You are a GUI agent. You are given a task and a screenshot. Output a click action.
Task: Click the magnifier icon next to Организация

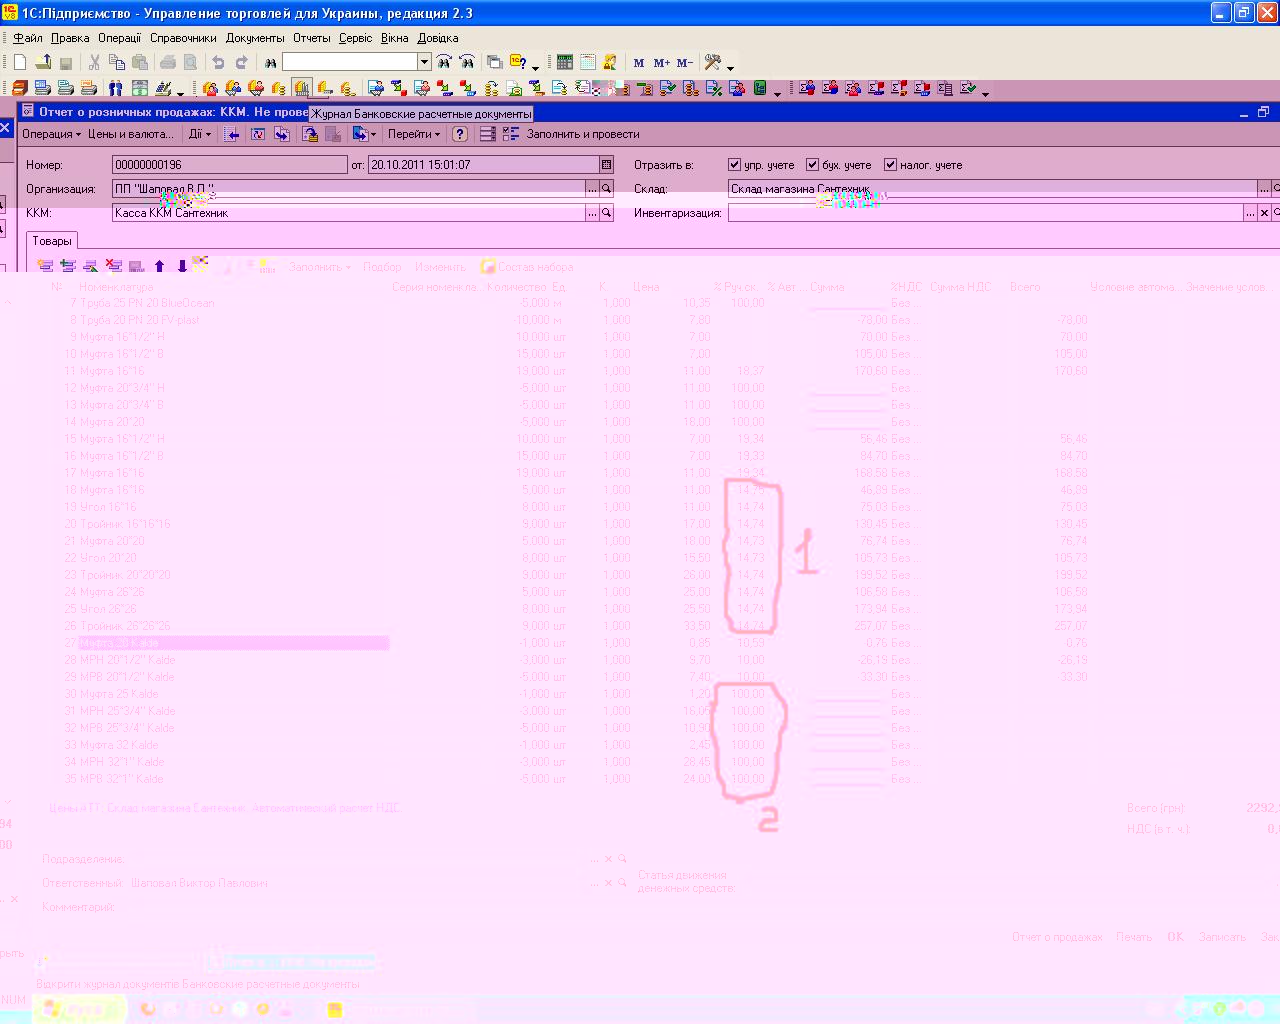point(607,188)
